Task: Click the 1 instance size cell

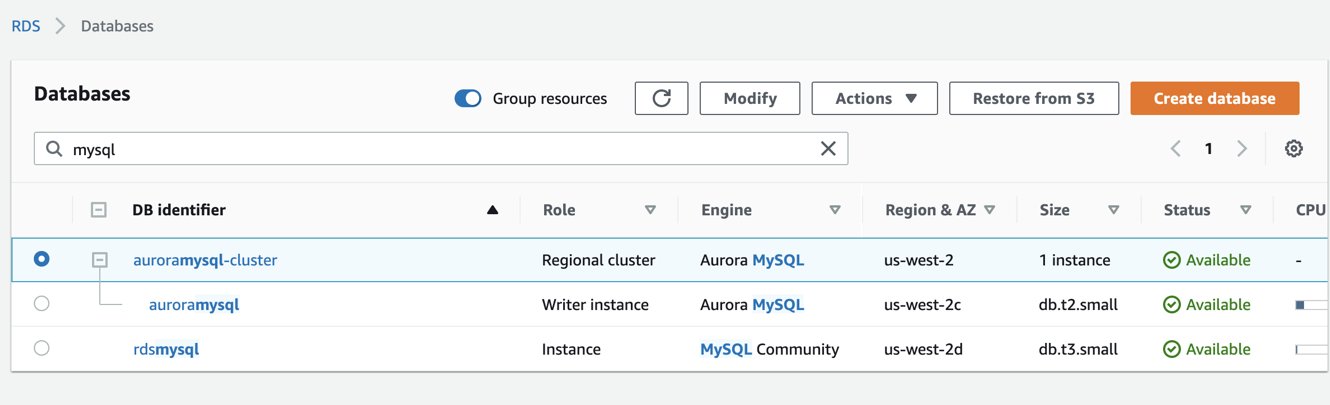Action: click(x=1075, y=260)
